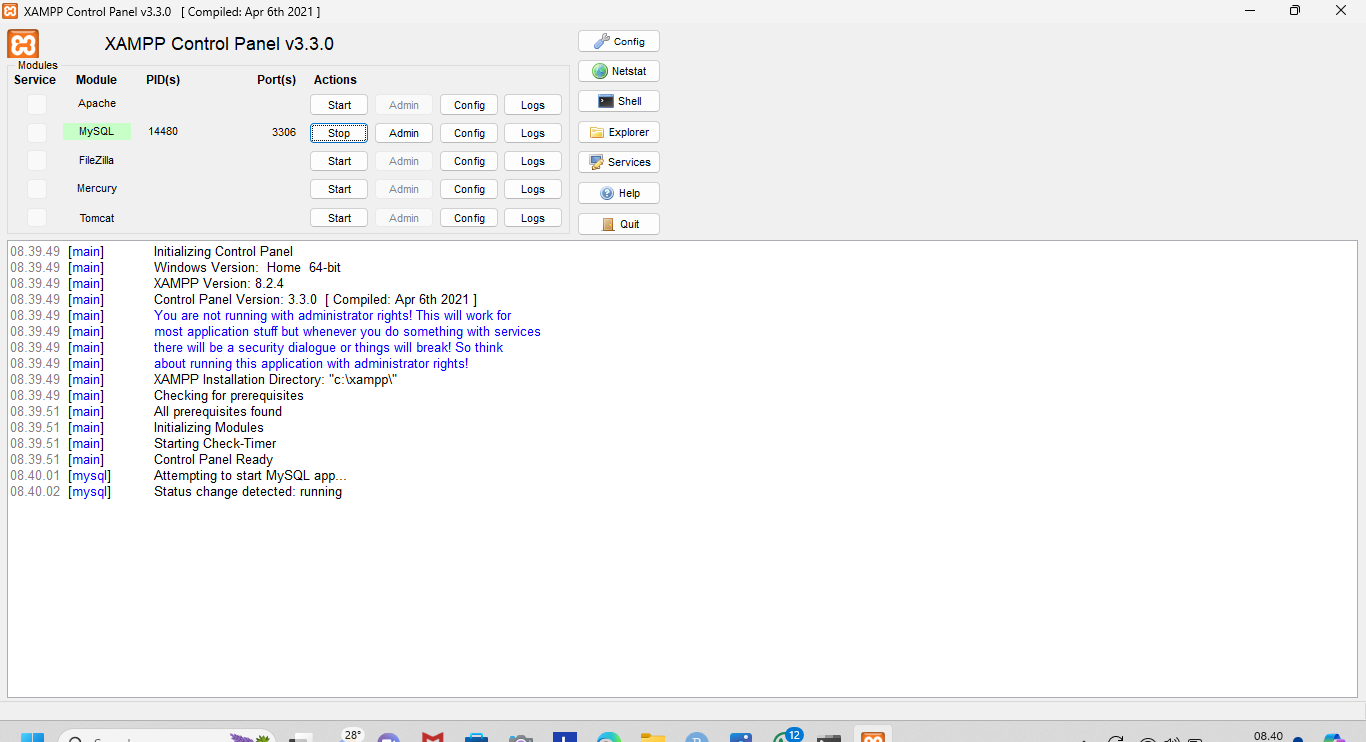Click the green MySQL module label

[x=97, y=131]
